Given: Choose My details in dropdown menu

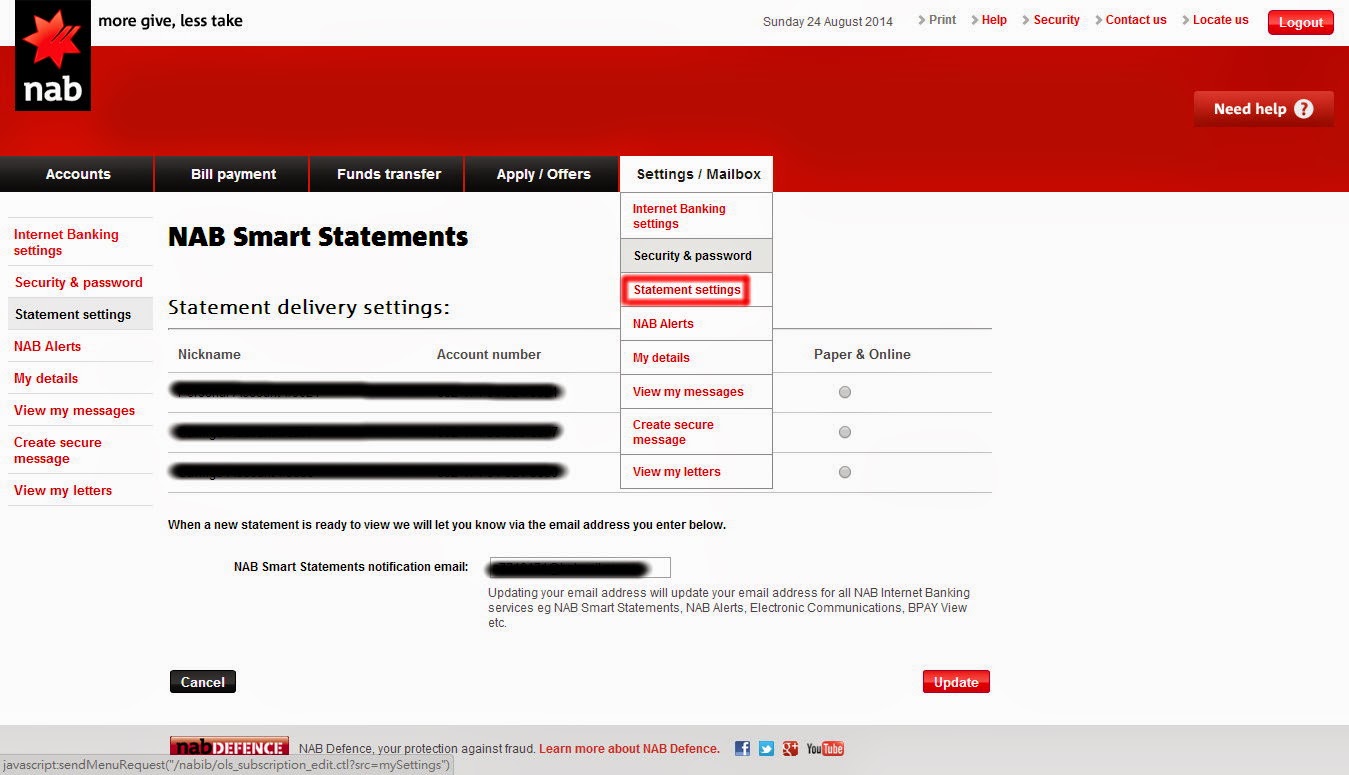Looking at the screenshot, I should pyautogui.click(x=696, y=358).
